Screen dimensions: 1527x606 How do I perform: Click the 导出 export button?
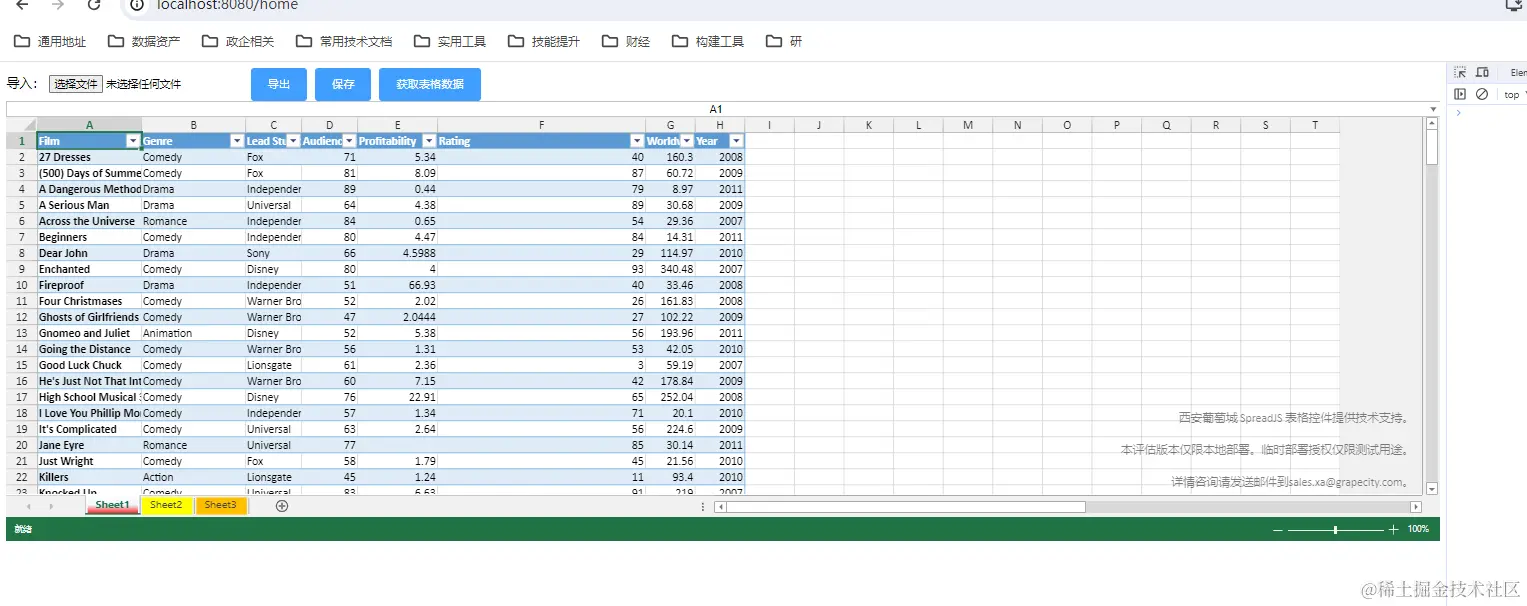[279, 84]
